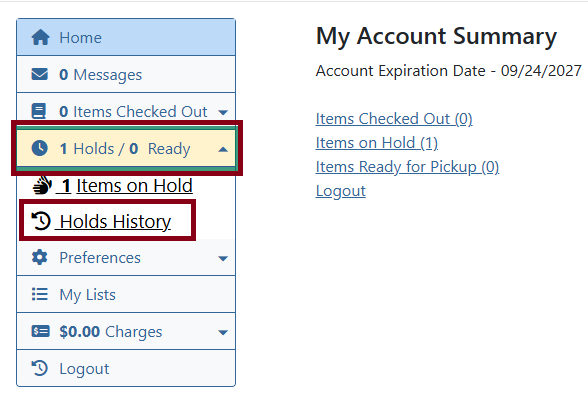Open the Home menu item
Image resolution: width=588 pixels, height=399 pixels.
[x=126, y=38]
